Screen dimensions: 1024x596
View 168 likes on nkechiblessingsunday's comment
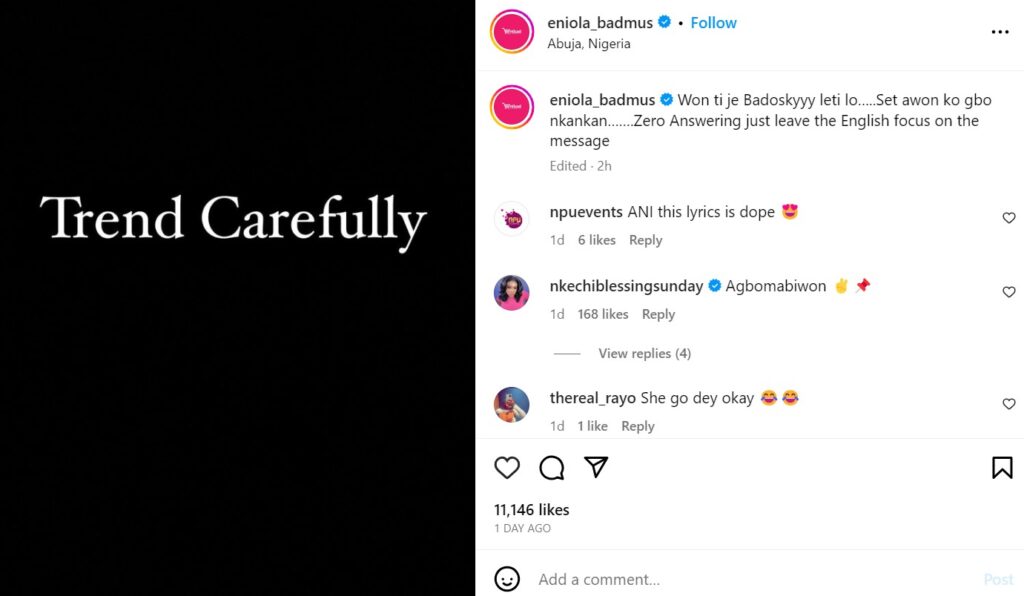click(x=603, y=314)
